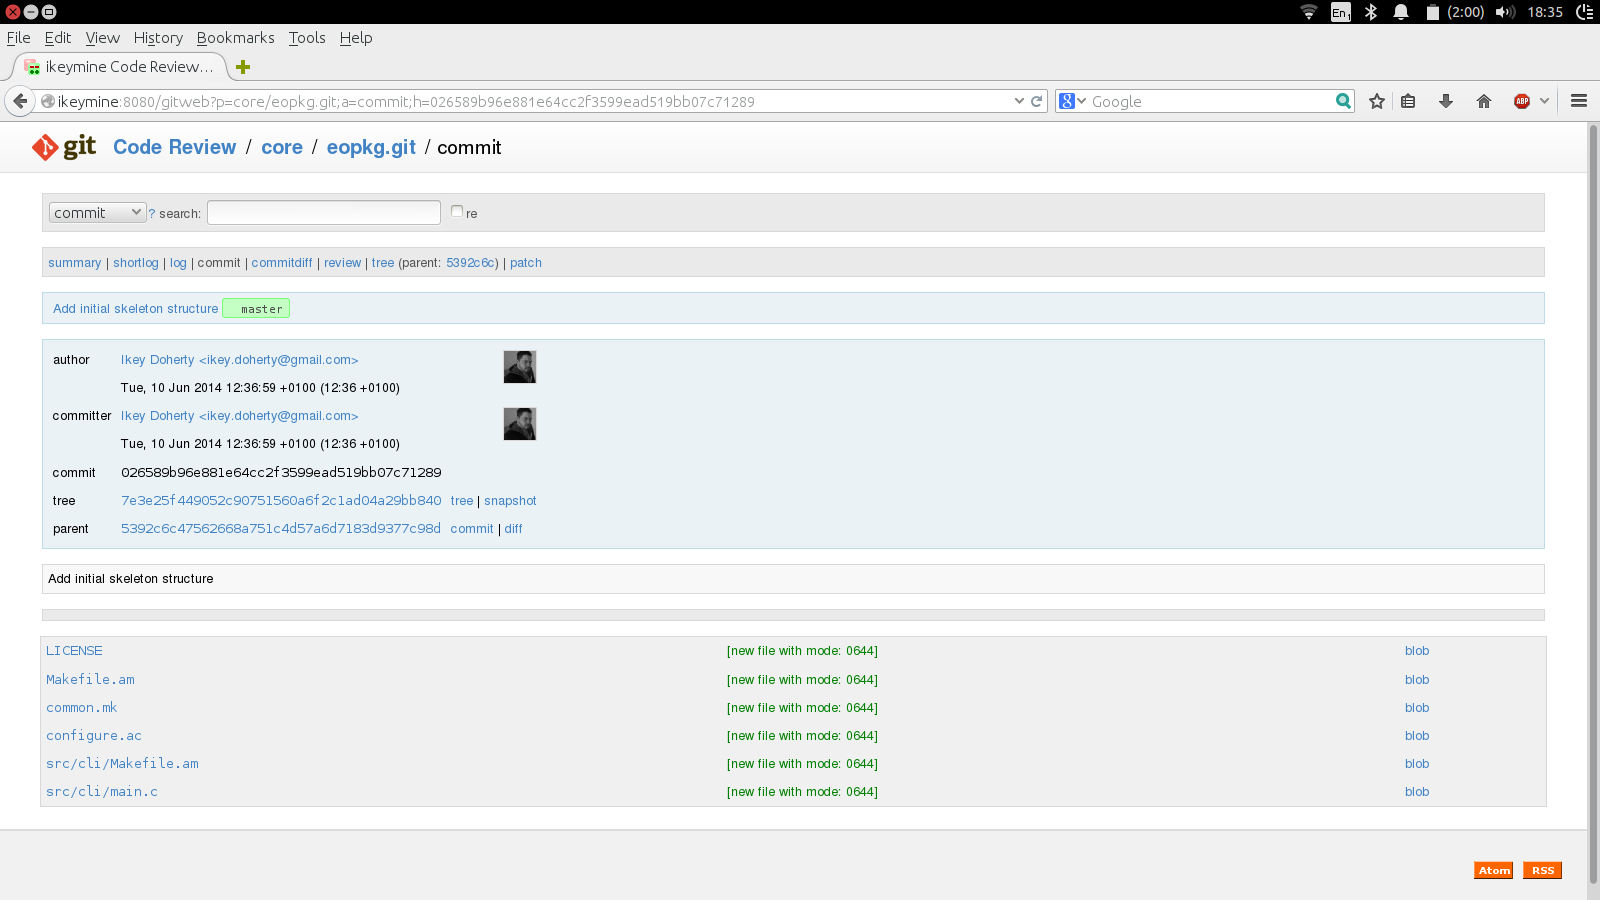Toggle the 're' regex search checkbox
This screenshot has width=1600, height=900.
457,211
